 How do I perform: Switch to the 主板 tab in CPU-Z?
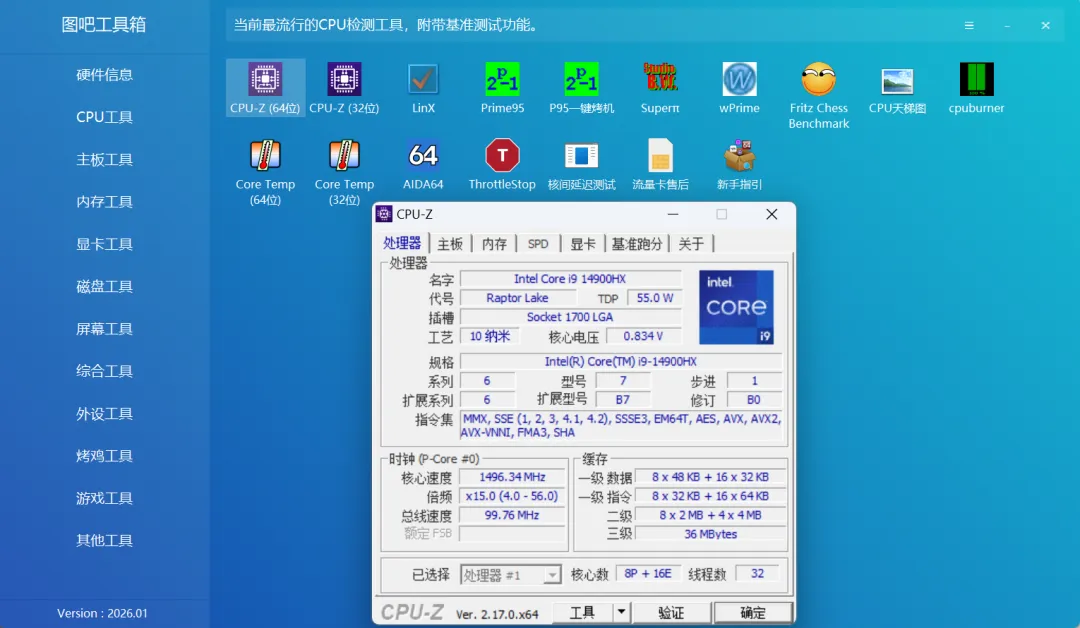pos(450,244)
